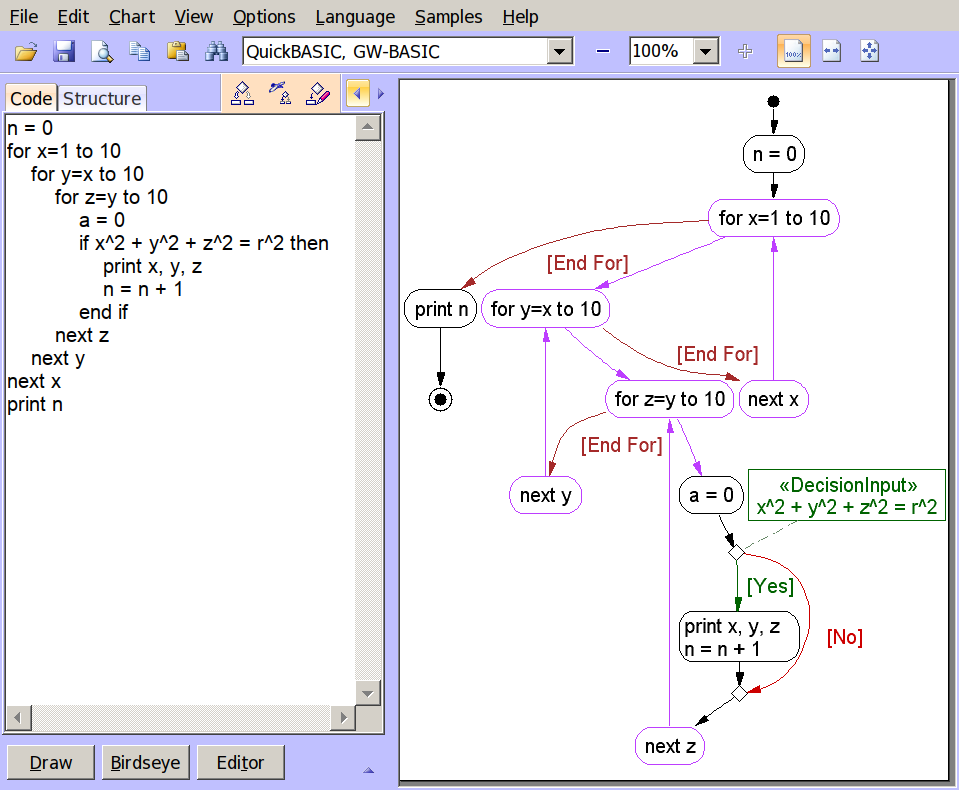Select the fit-to-width page icon

(x=832, y=52)
